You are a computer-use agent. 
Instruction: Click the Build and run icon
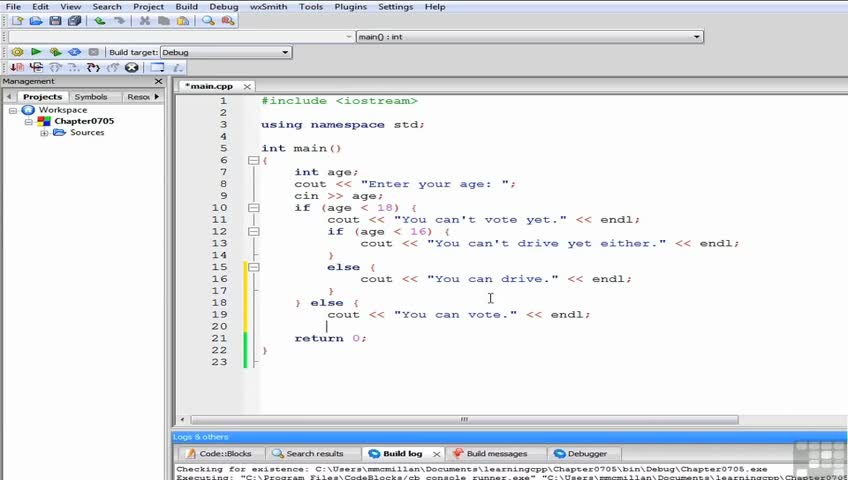55,52
